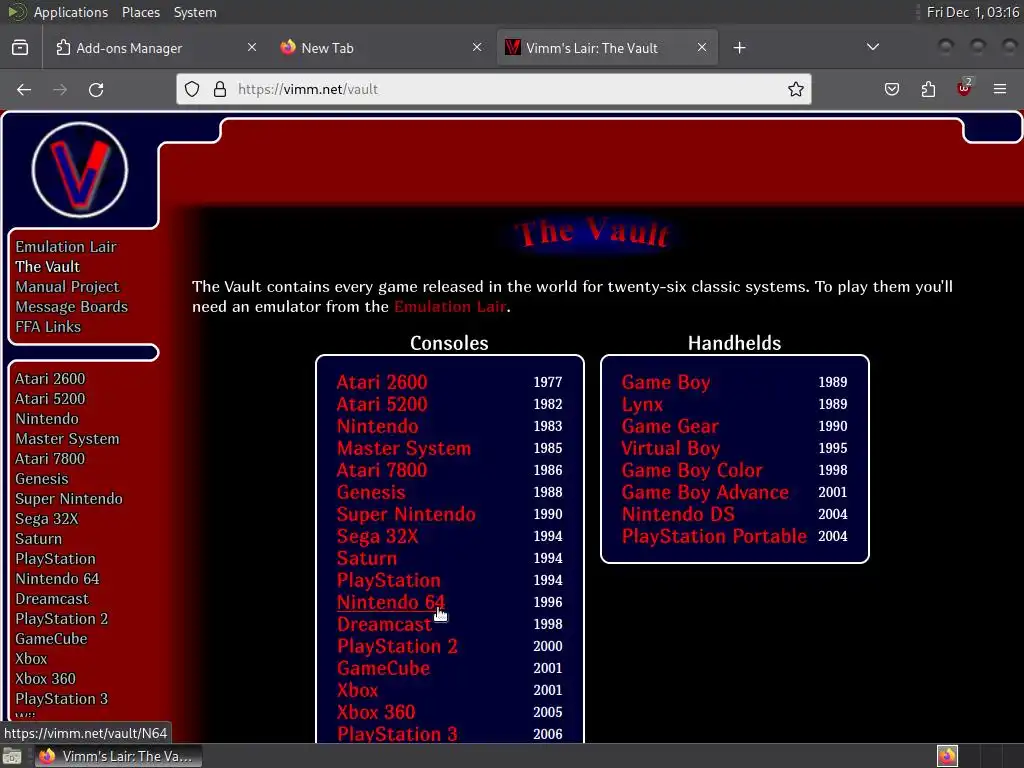This screenshot has width=1024, height=768.
Task: Select the Vimm's Lair: The Vault tab
Action: [607, 48]
